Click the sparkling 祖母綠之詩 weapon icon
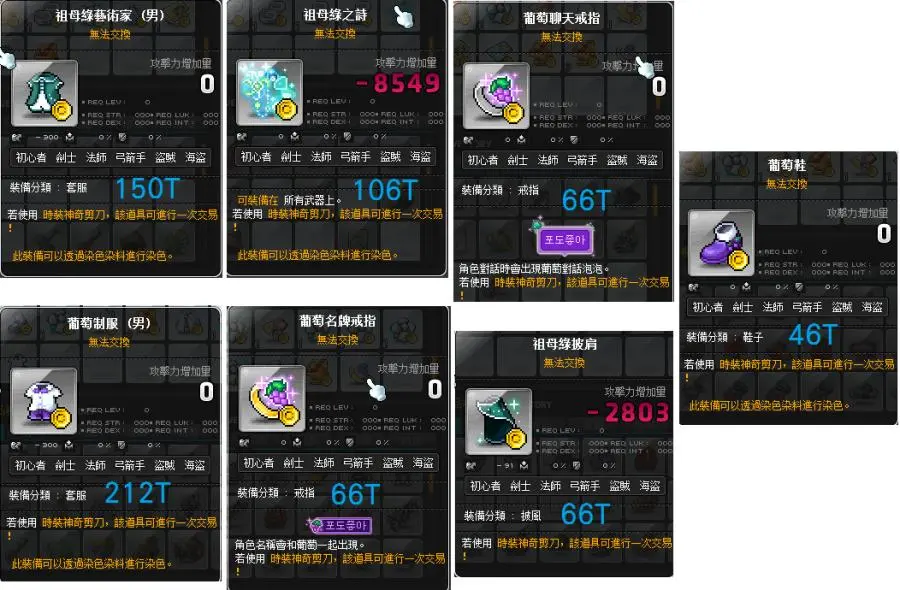The width and height of the screenshot is (900, 590). (x=270, y=92)
